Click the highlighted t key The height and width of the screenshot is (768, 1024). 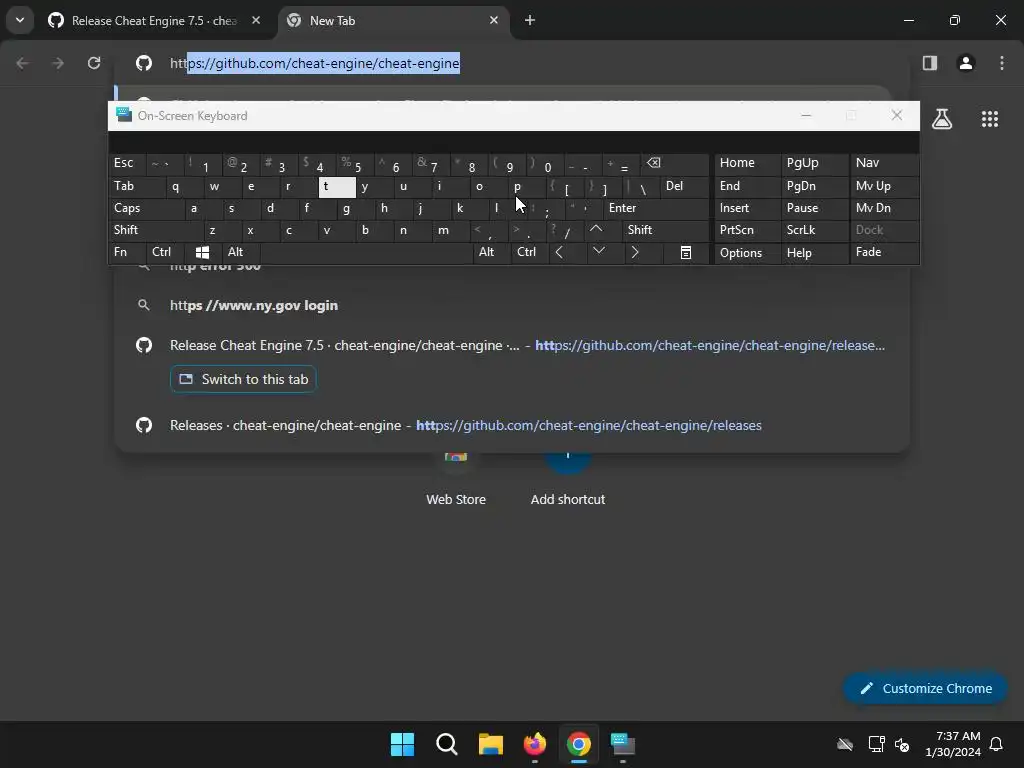pyautogui.click(x=337, y=187)
